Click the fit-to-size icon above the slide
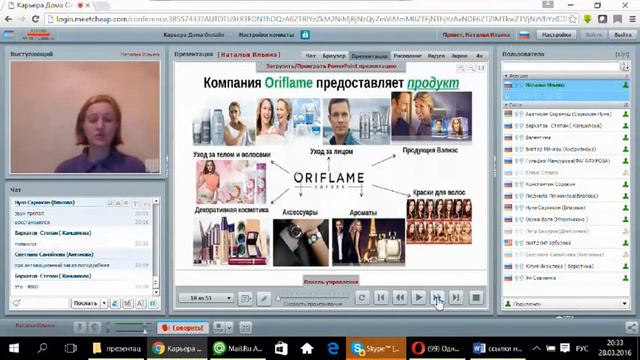 (481, 68)
